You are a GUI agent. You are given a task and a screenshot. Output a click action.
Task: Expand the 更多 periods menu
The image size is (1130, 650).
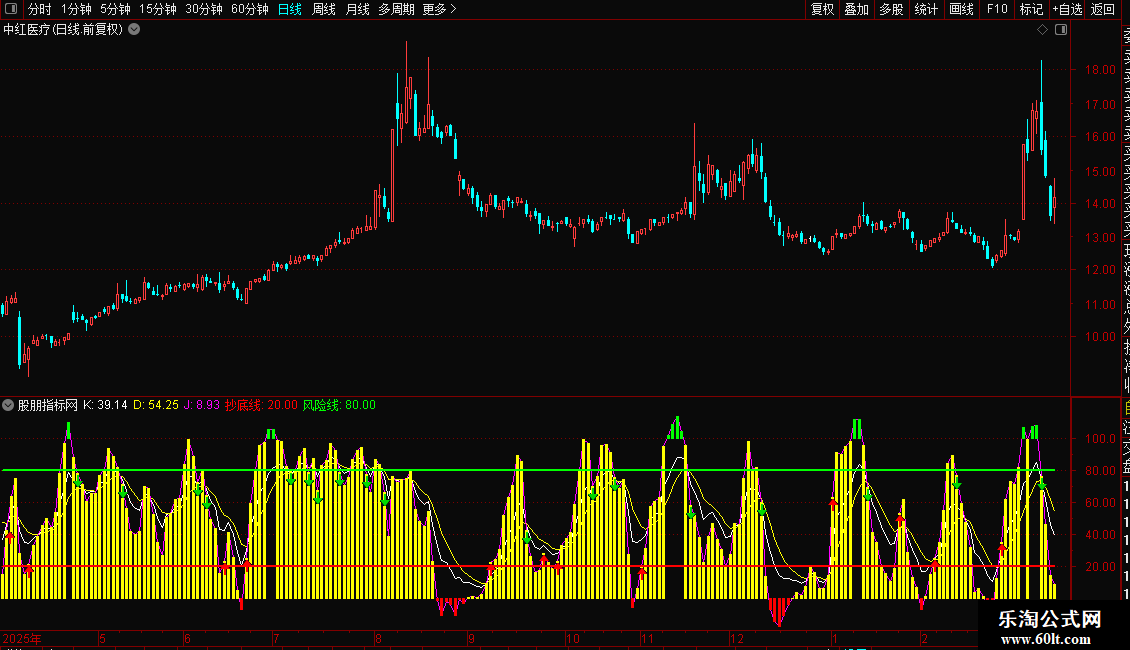pos(440,9)
